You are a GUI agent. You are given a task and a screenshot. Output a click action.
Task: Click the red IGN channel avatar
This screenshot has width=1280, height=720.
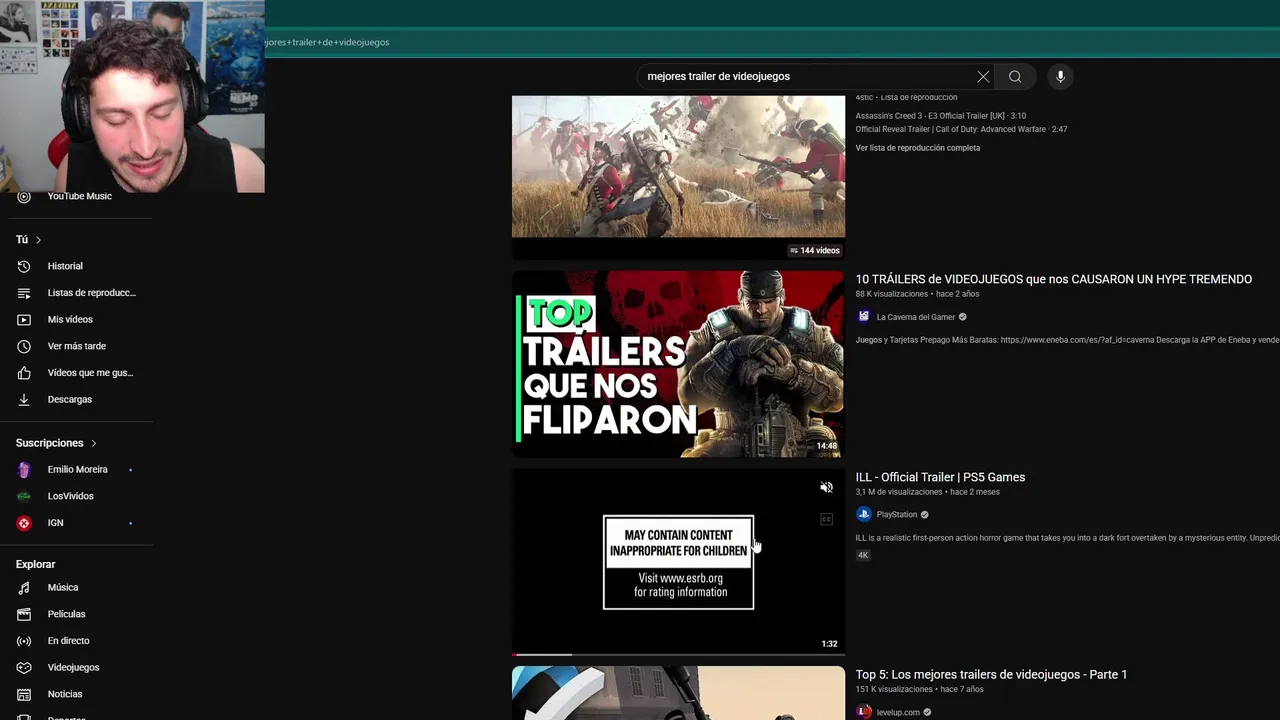(x=25, y=523)
